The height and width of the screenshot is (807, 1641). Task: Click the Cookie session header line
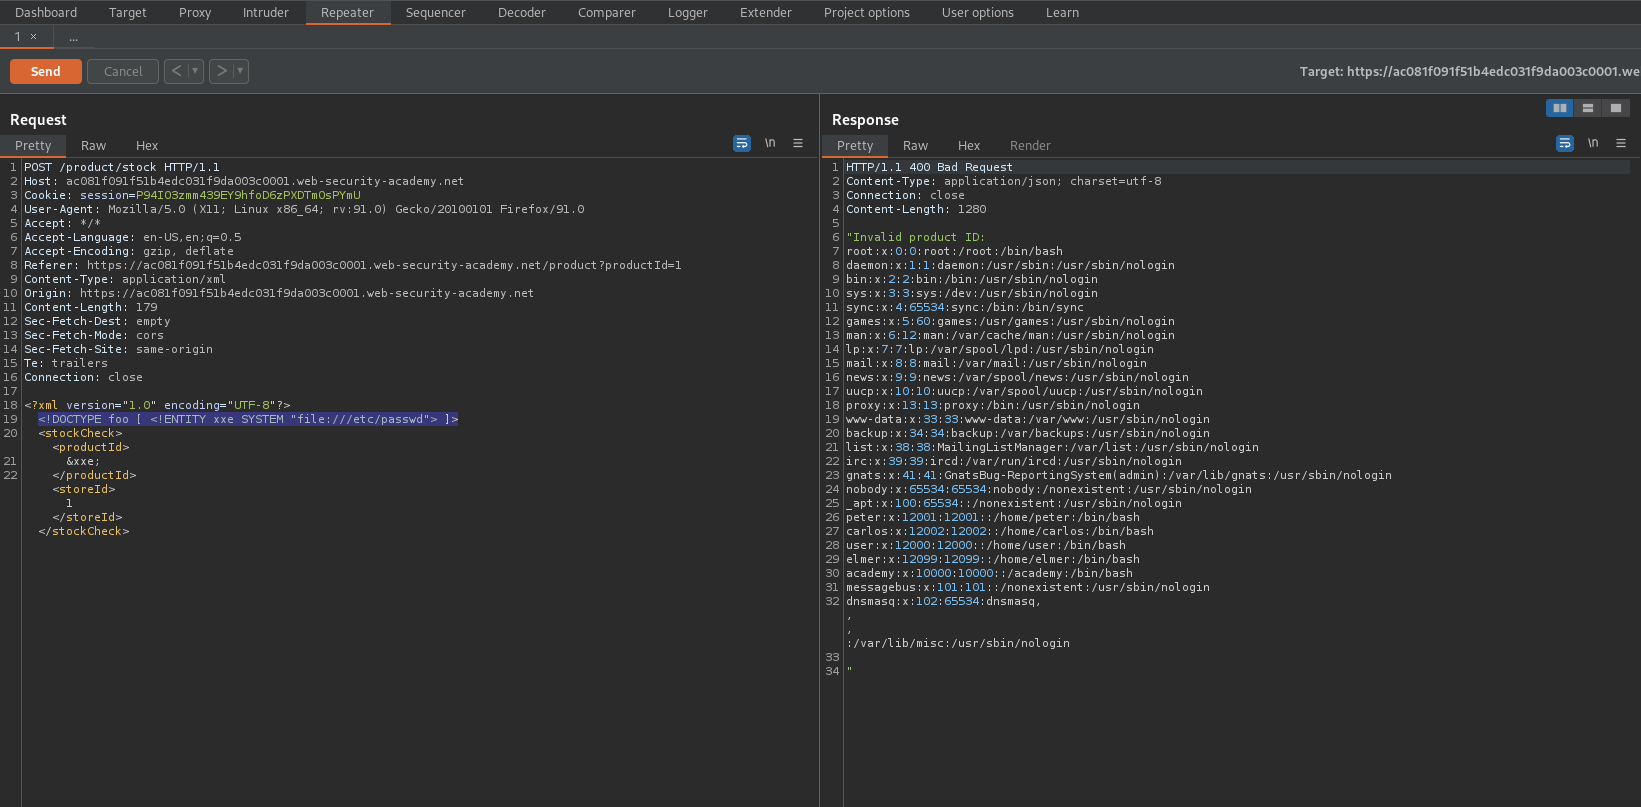coord(192,195)
